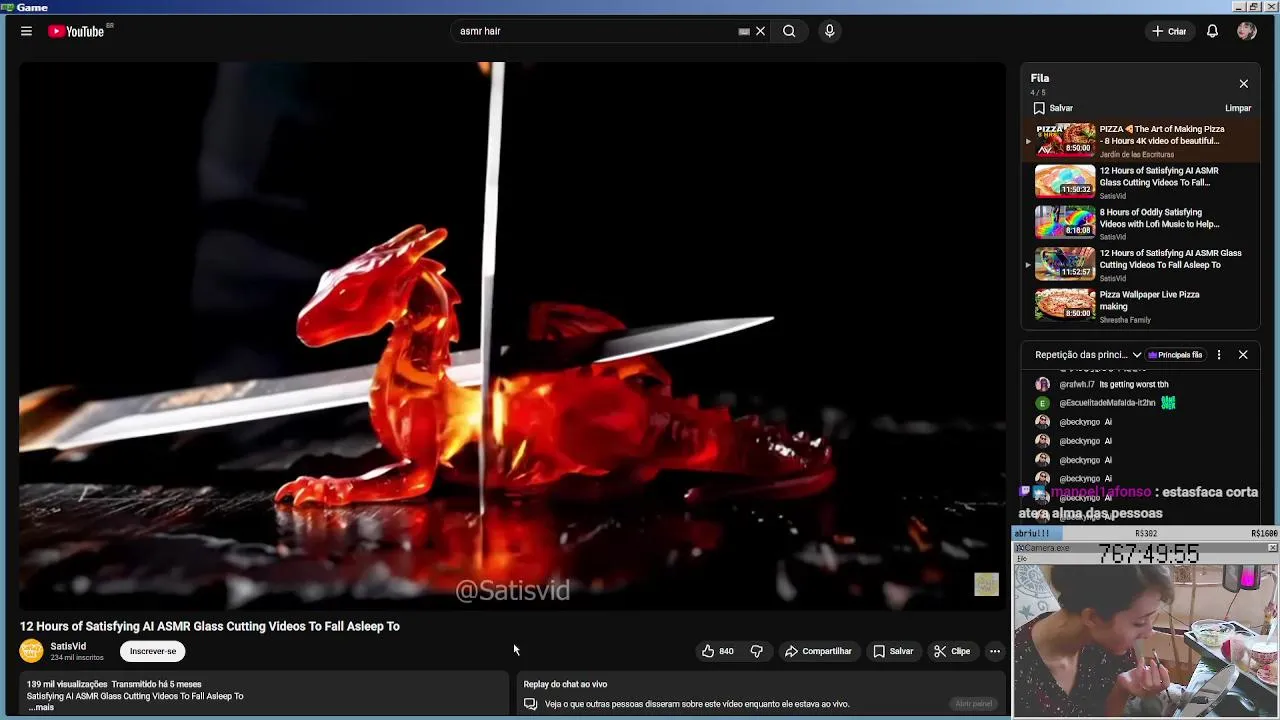The image size is (1280, 720).
Task: Create a clip with the Clipe scissors
Action: point(952,651)
